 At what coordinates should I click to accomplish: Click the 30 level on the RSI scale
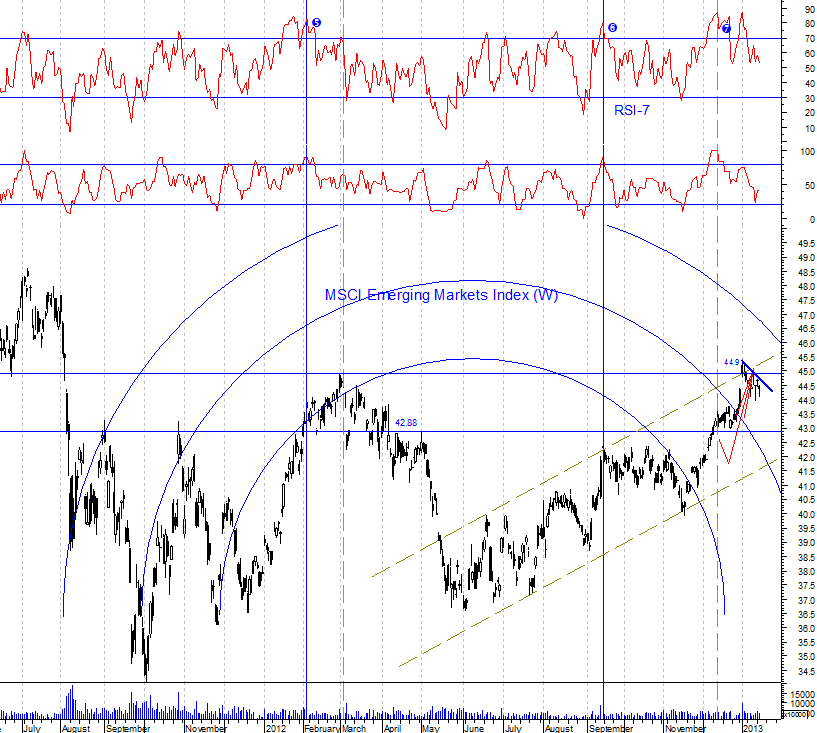point(810,98)
